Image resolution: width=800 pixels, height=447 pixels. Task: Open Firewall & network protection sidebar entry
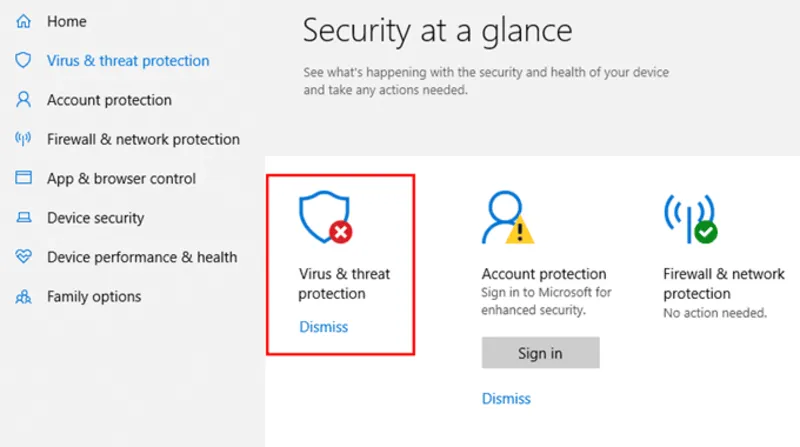point(143,139)
